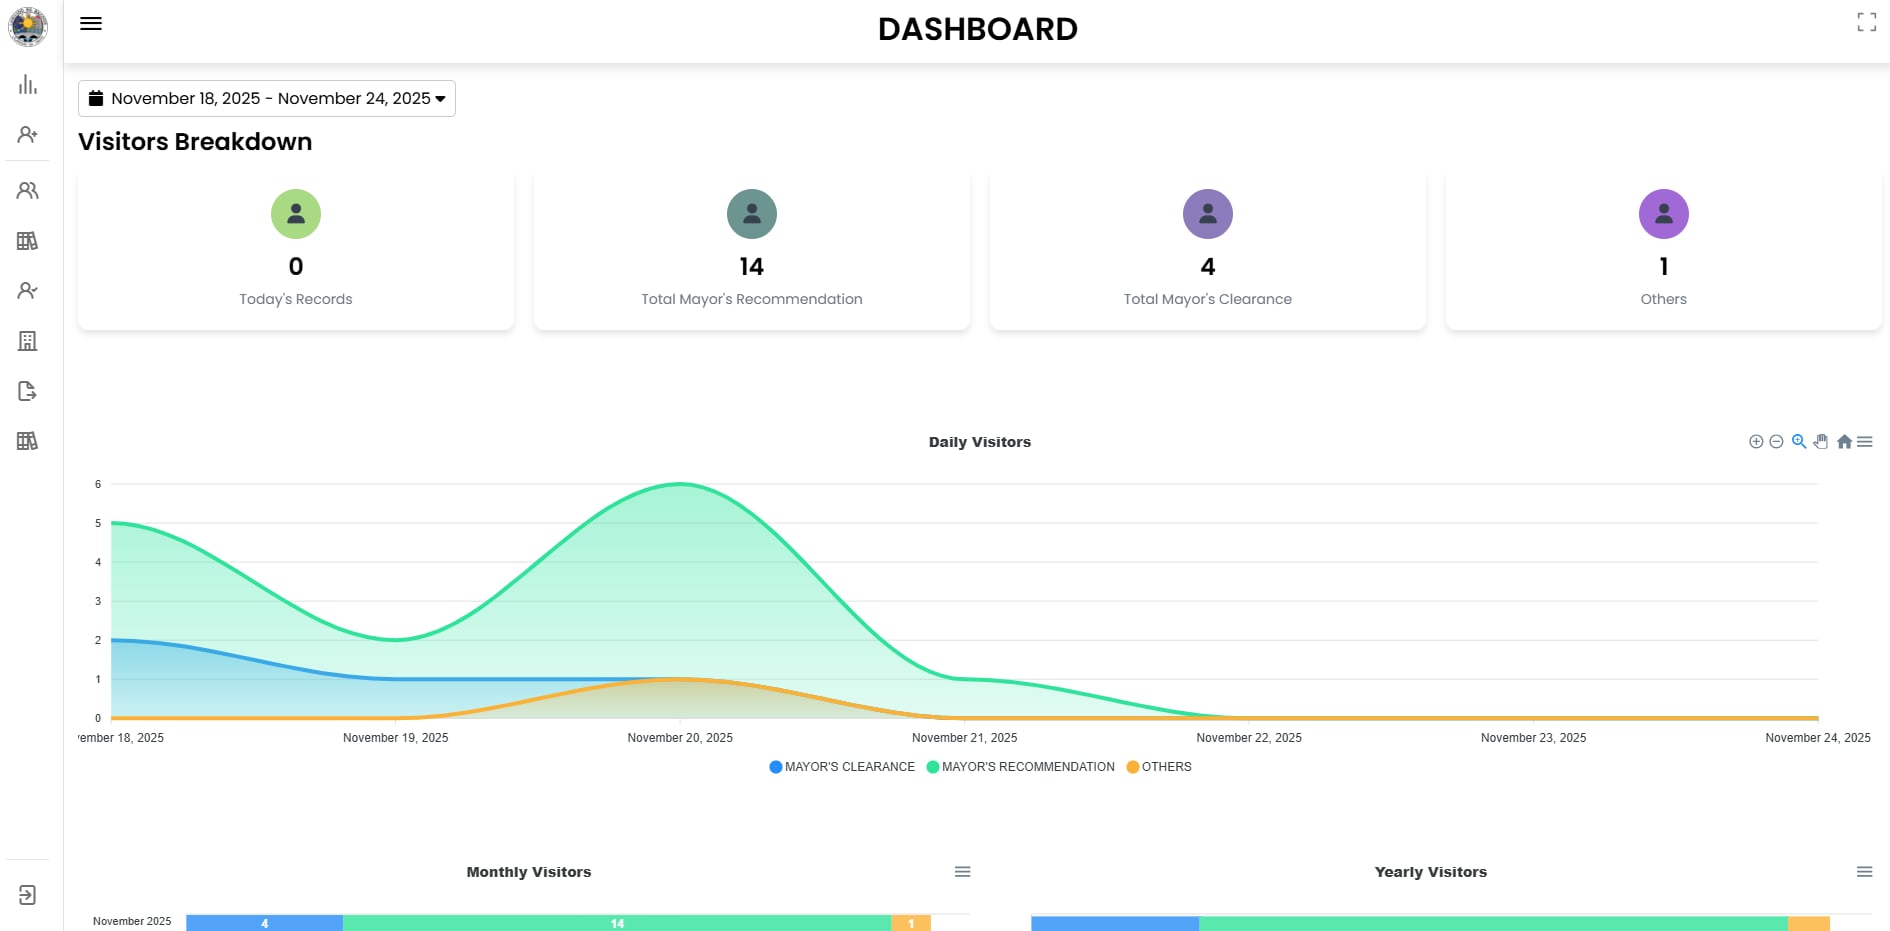Image resolution: width=1890 pixels, height=931 pixels.
Task: Click the green Mayor's Recommendation legend dot
Action: coord(933,767)
